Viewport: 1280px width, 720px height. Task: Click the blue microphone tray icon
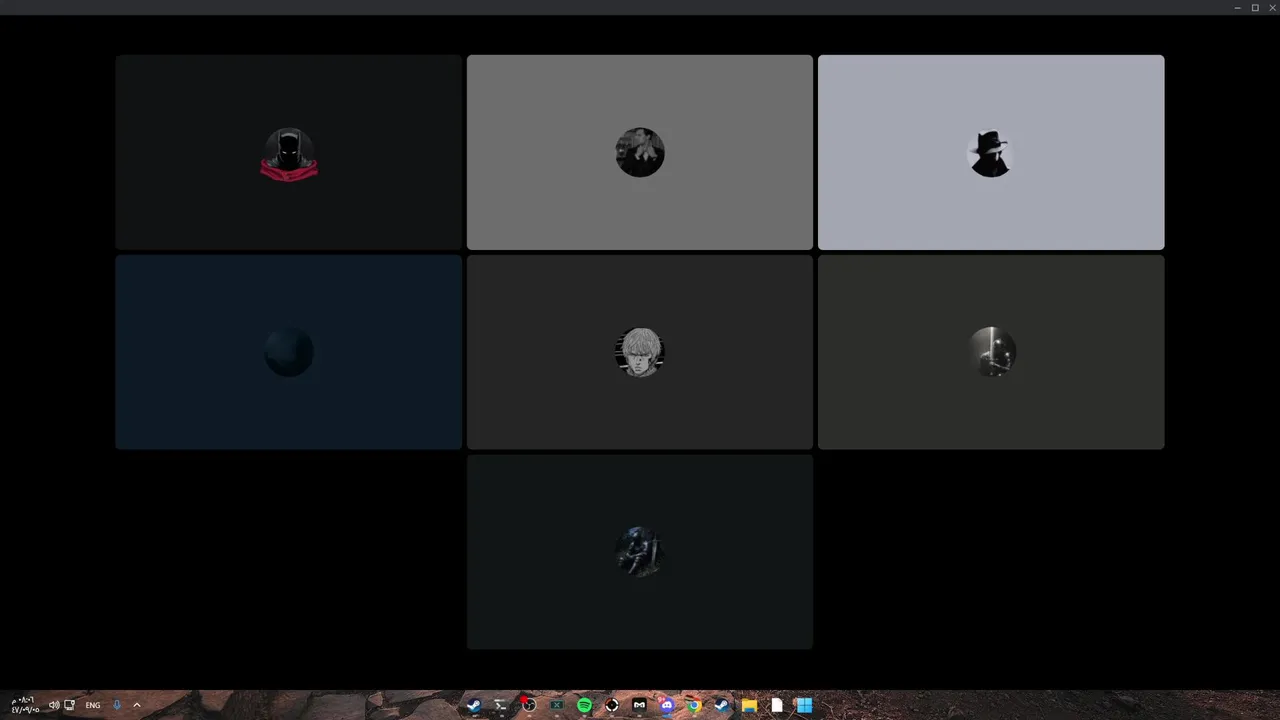click(x=117, y=705)
